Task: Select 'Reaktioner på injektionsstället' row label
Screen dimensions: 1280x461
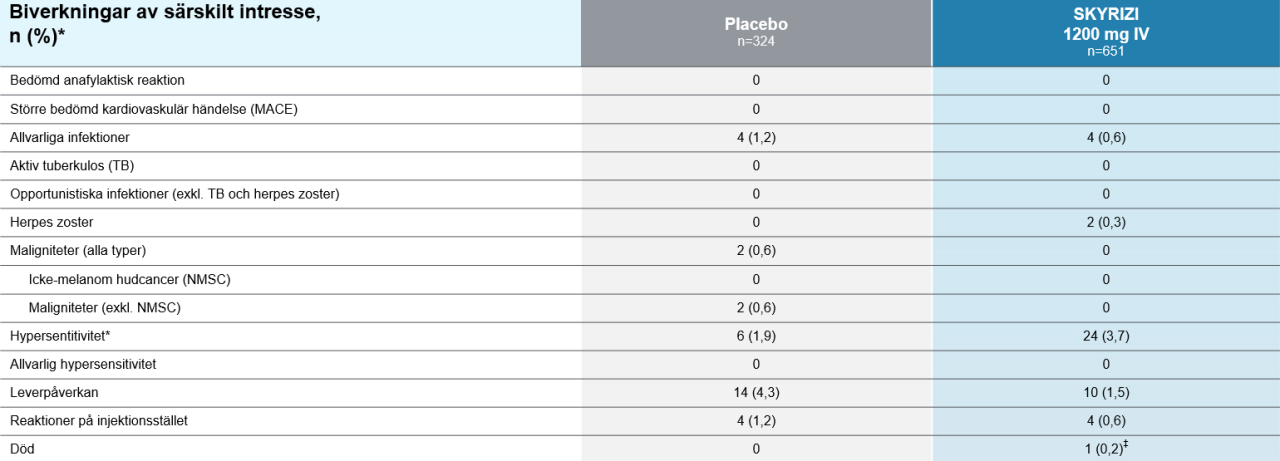Action: tap(99, 421)
